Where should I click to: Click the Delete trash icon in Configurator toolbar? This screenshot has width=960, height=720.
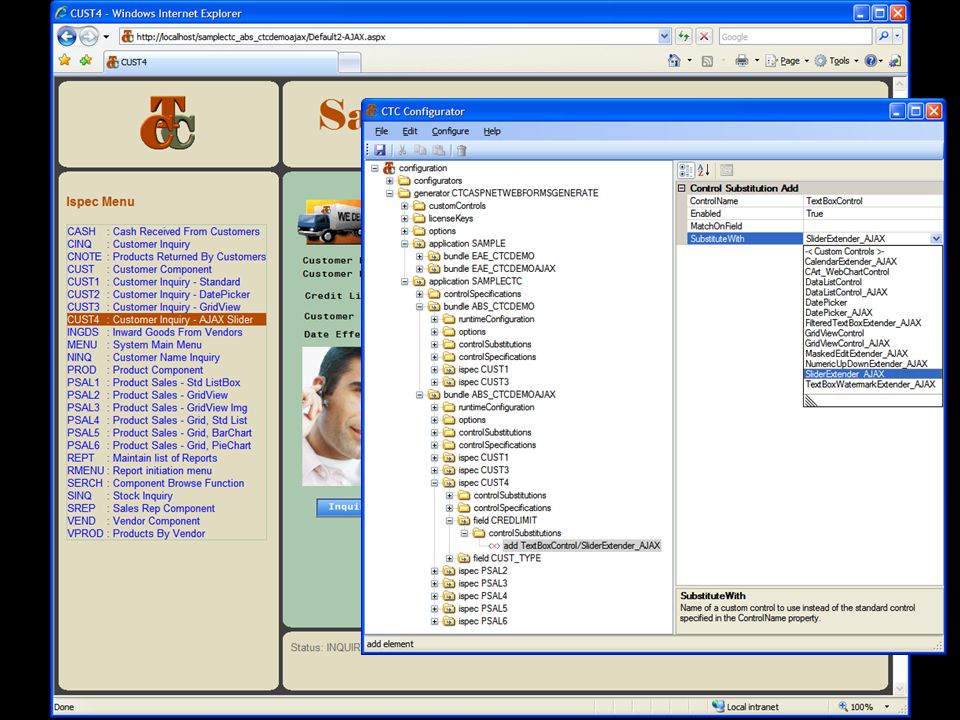click(x=462, y=150)
